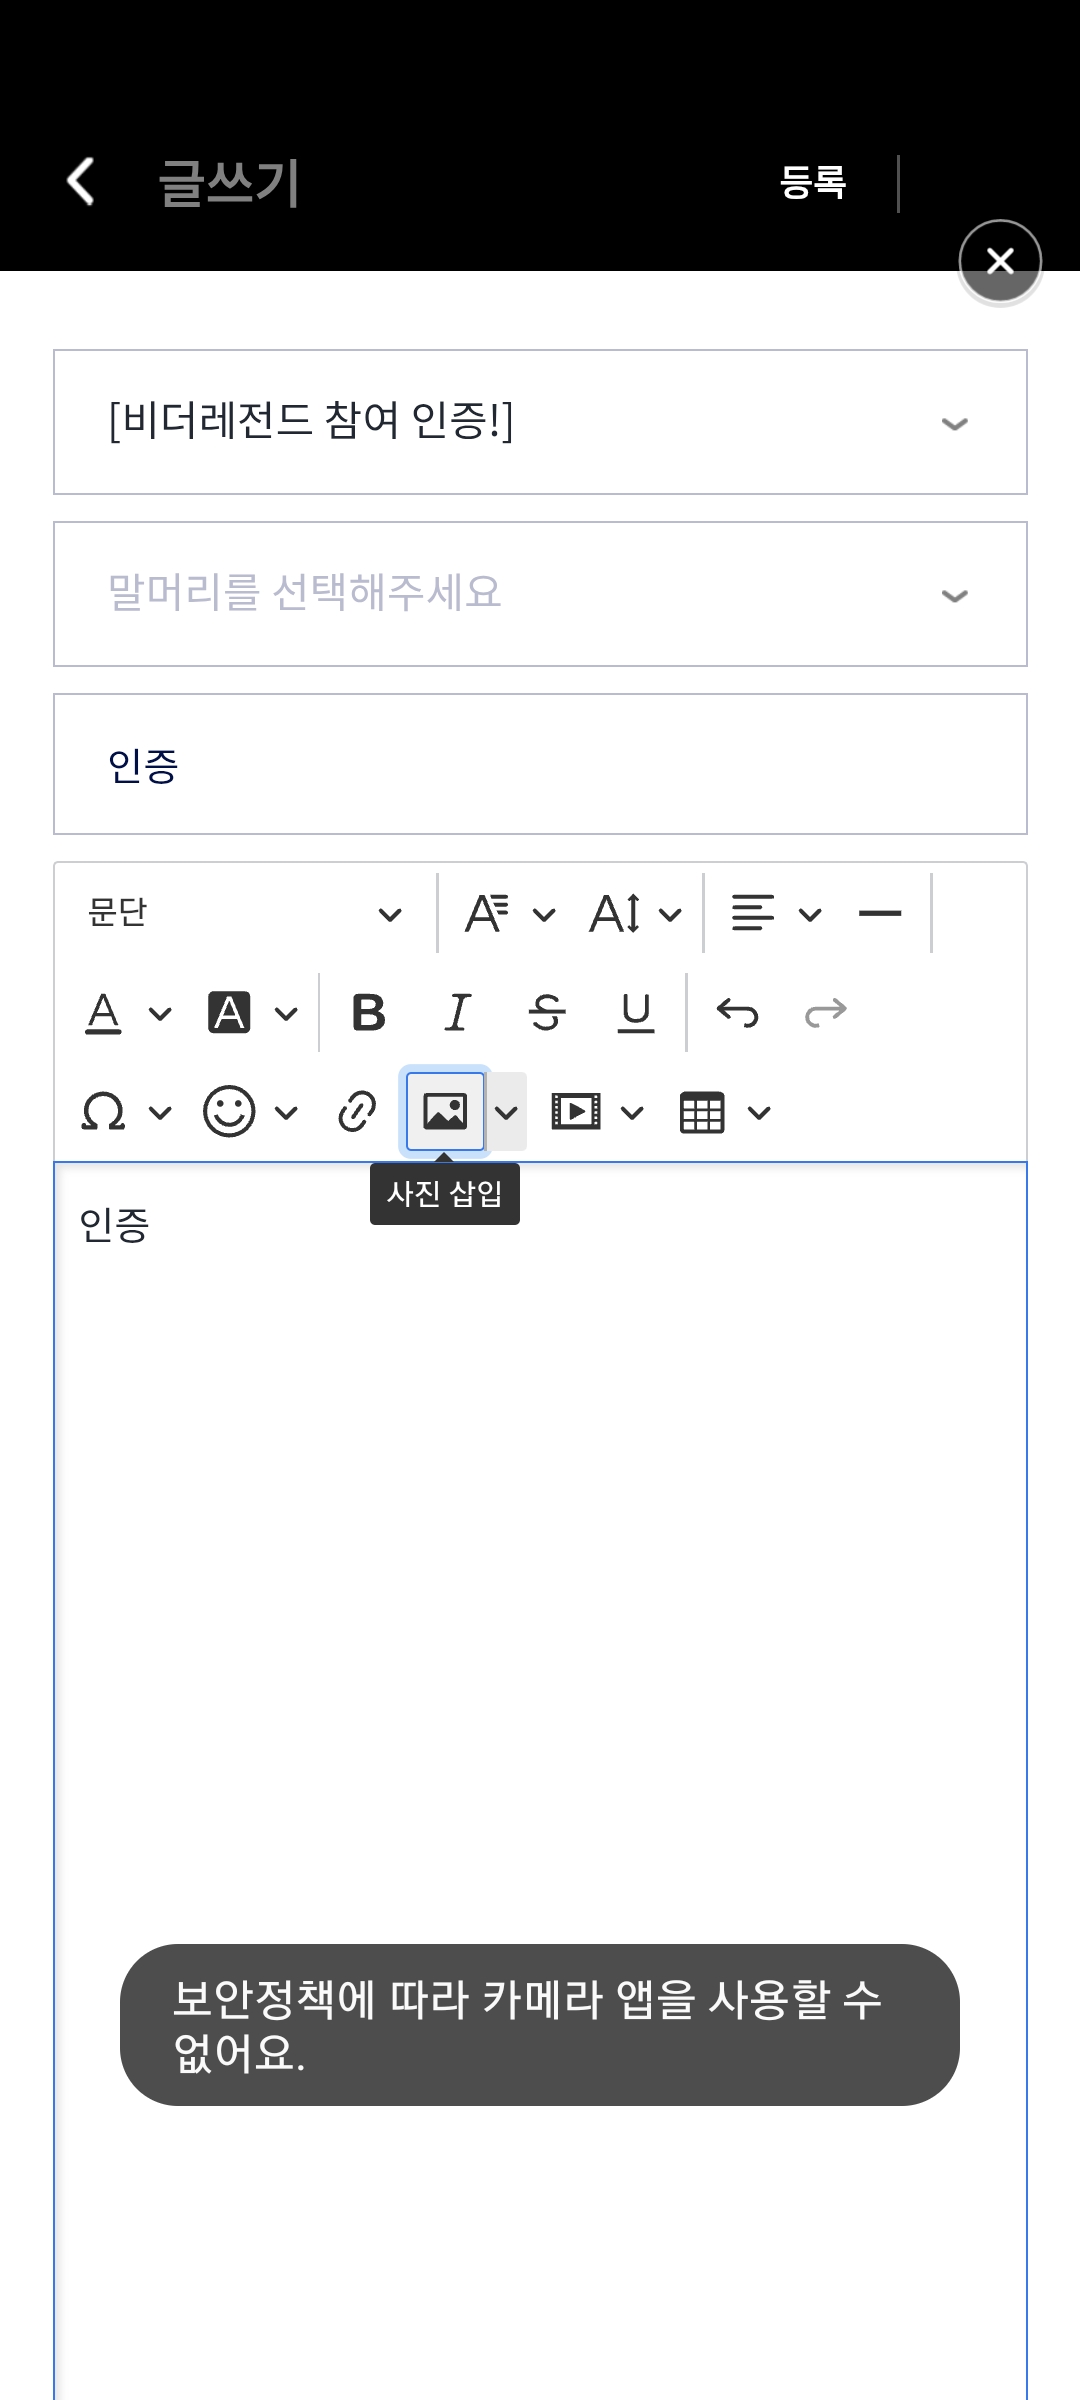This screenshot has width=1080, height=2400.
Task: Expand the background color dropdown arrow
Action: click(286, 1014)
